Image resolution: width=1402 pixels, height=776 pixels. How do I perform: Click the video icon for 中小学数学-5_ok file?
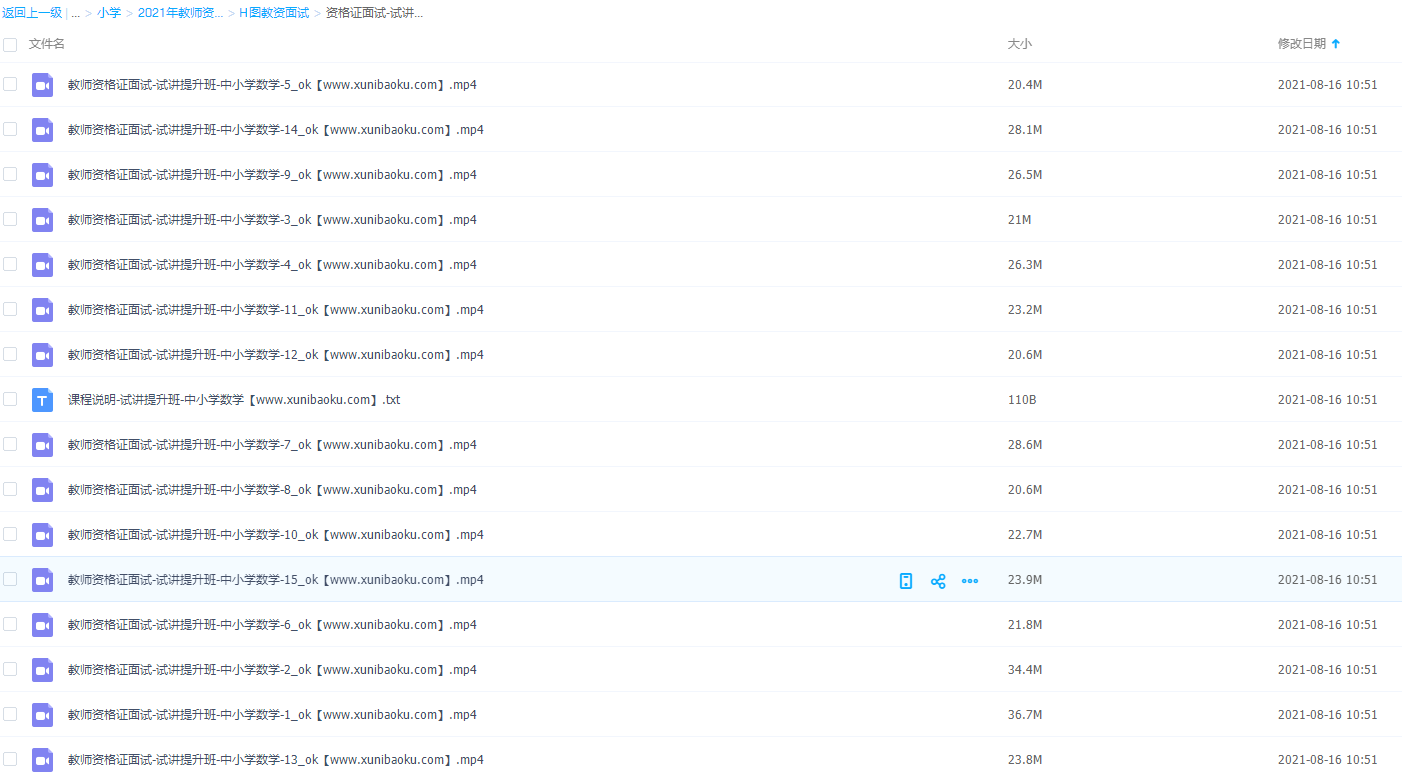[x=42, y=85]
